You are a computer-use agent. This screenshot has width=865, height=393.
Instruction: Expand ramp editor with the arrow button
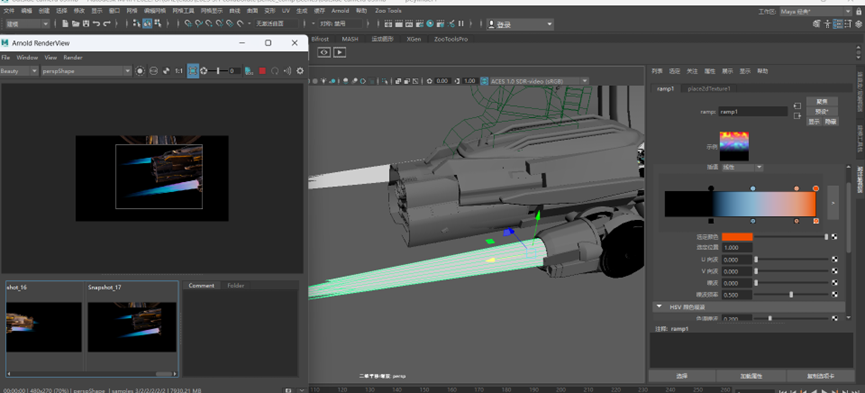[x=833, y=203]
